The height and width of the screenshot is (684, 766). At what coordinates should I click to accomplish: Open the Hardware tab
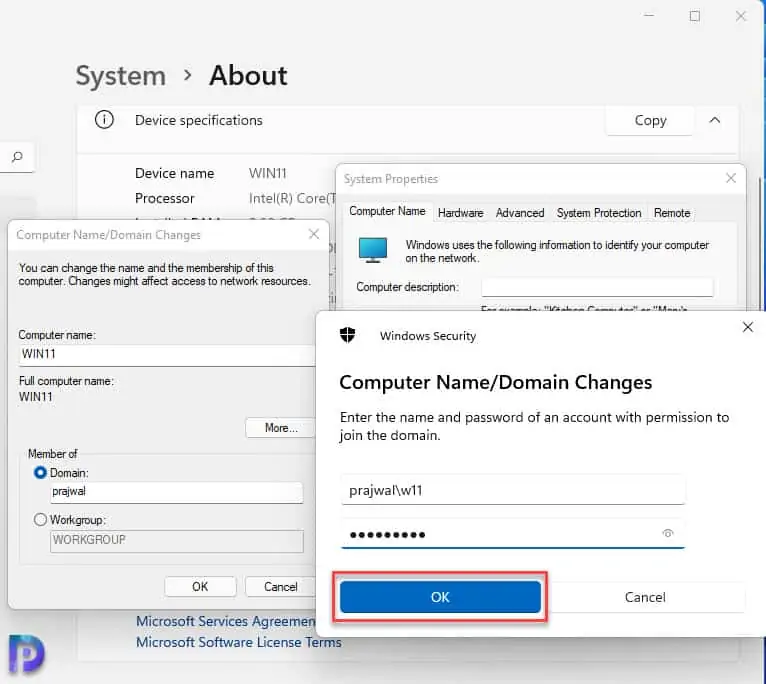(x=460, y=213)
